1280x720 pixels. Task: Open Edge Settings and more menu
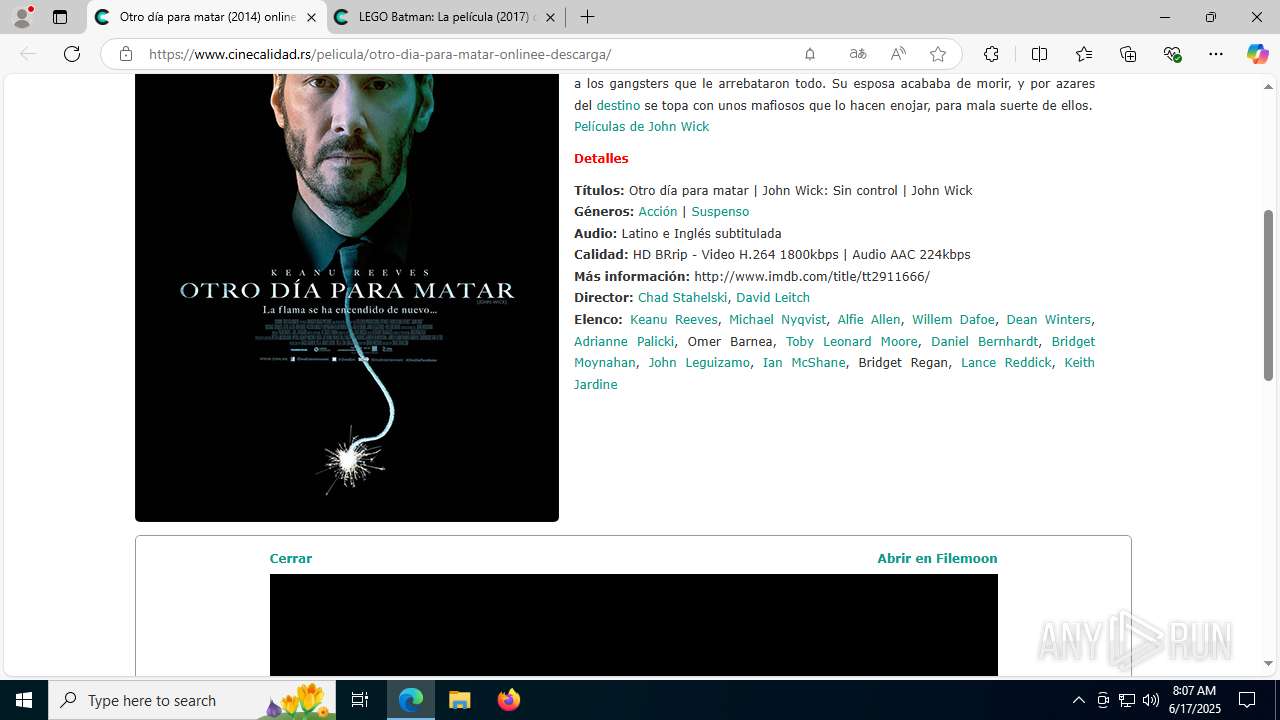pyautogui.click(x=1216, y=54)
